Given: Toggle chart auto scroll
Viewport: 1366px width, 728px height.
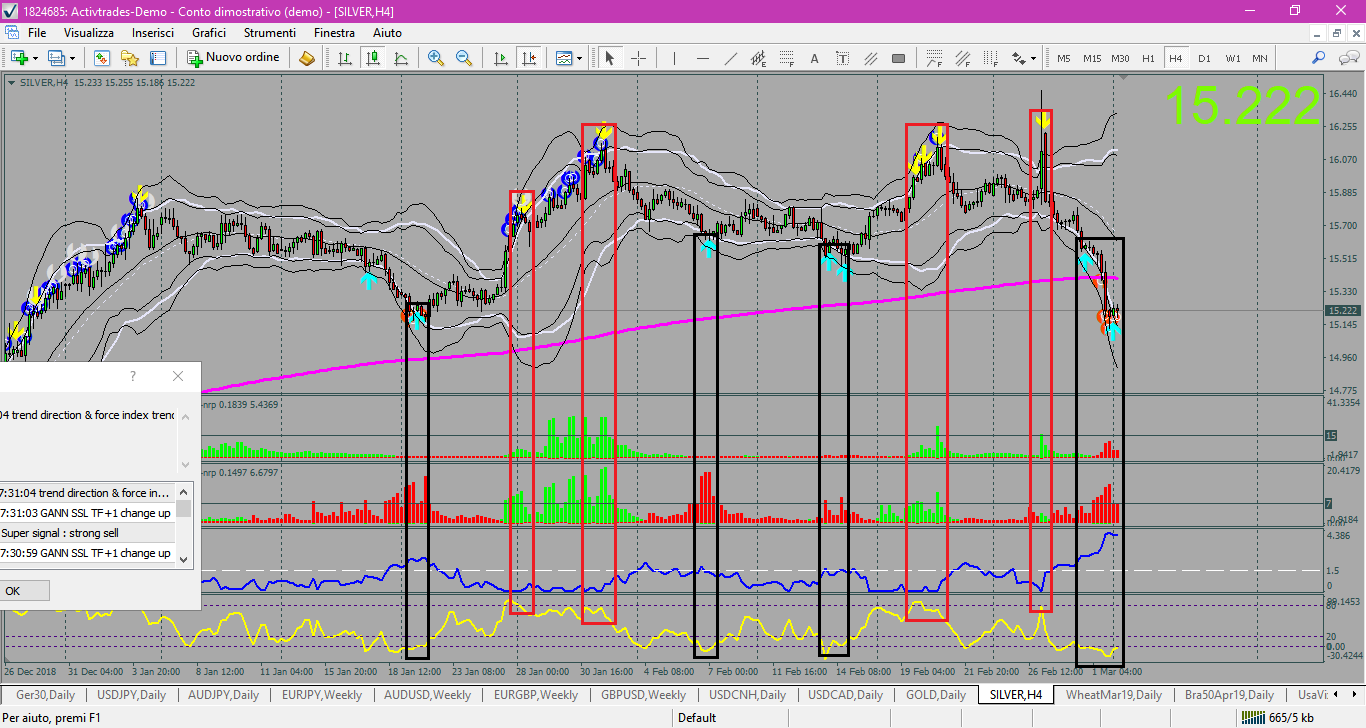Looking at the screenshot, I should [x=501, y=58].
